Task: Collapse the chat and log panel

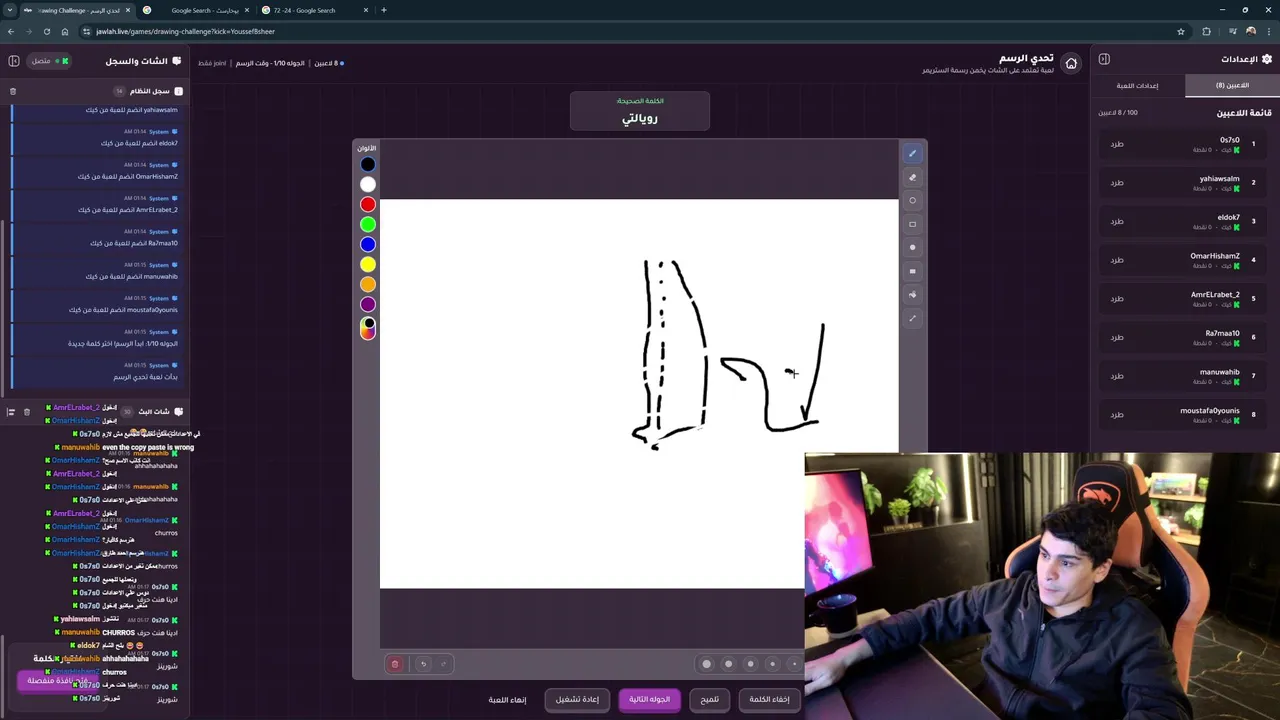Action: 14,61
